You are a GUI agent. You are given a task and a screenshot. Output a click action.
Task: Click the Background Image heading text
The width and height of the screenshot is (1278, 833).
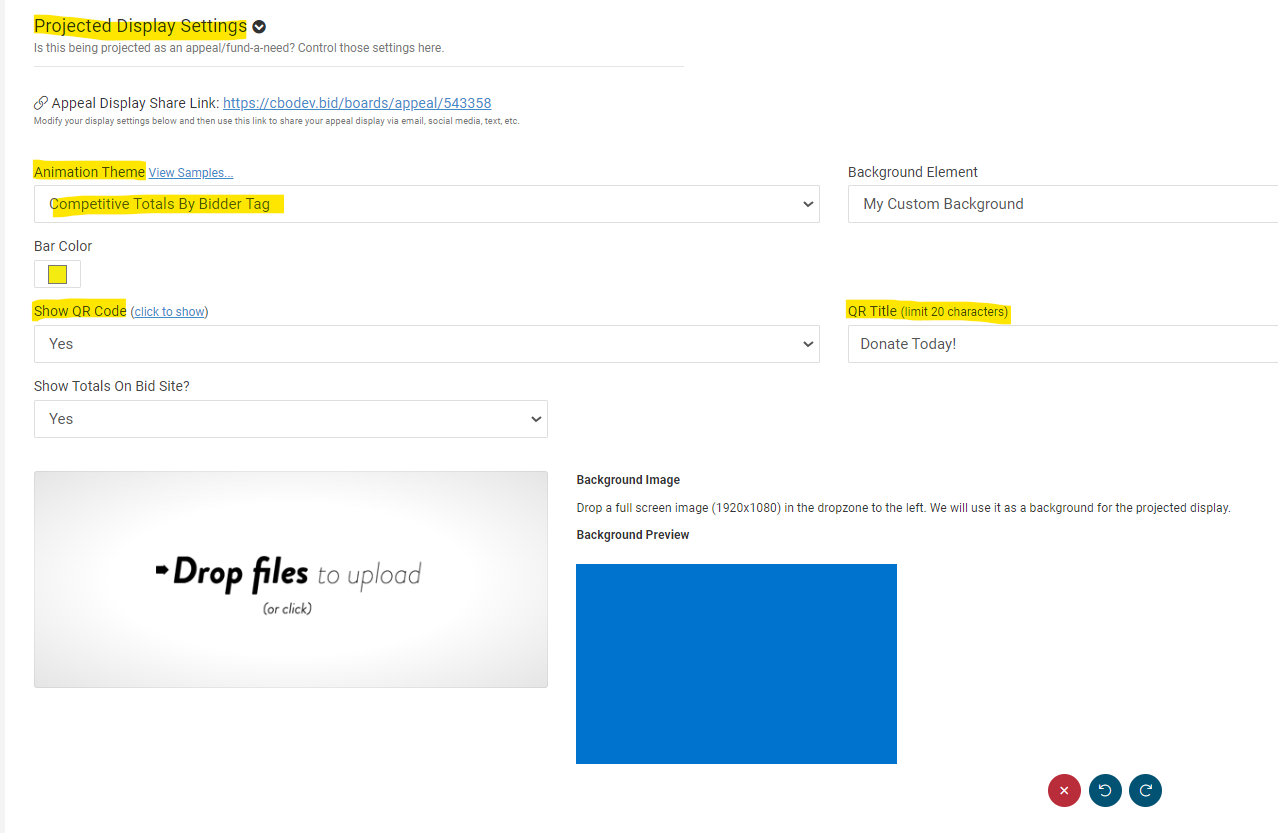pos(628,480)
